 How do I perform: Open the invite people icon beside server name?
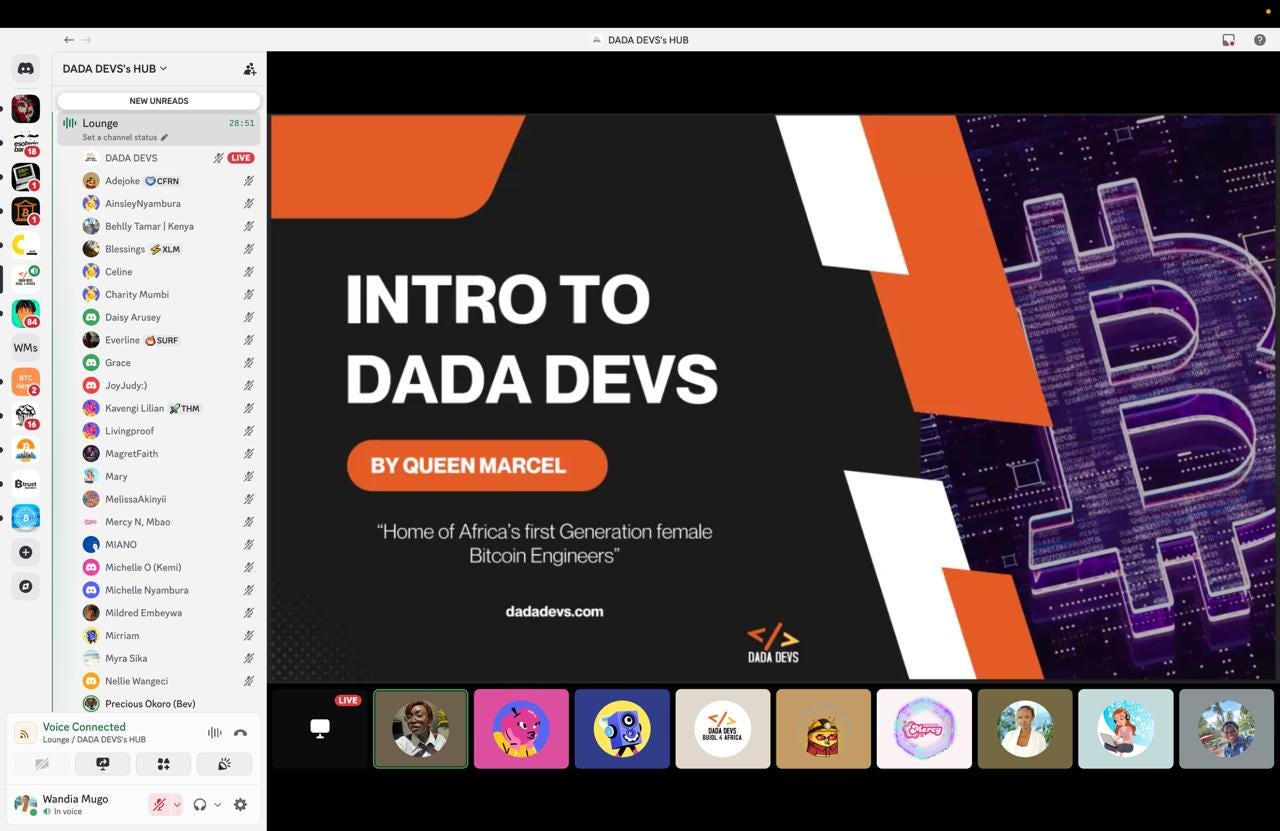point(249,68)
